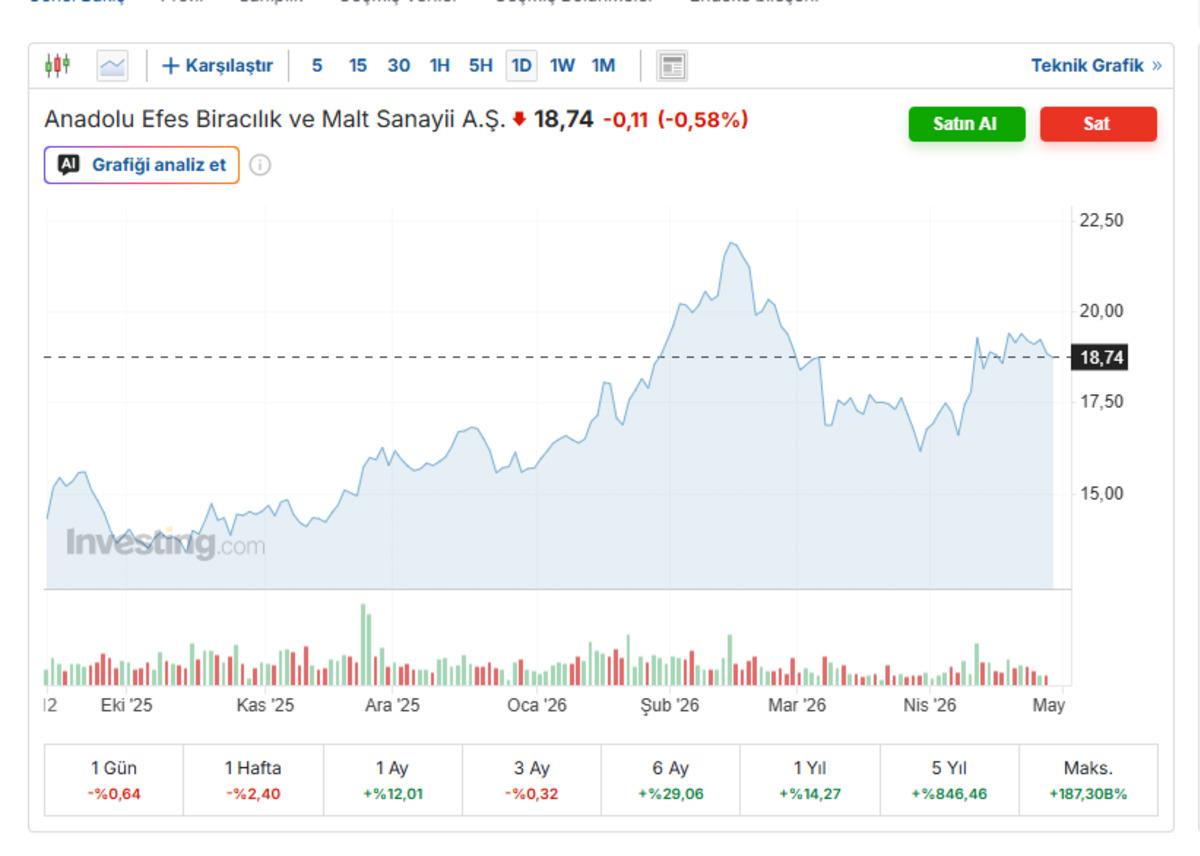
Task: Switch to the 1H interval
Action: click(x=439, y=66)
